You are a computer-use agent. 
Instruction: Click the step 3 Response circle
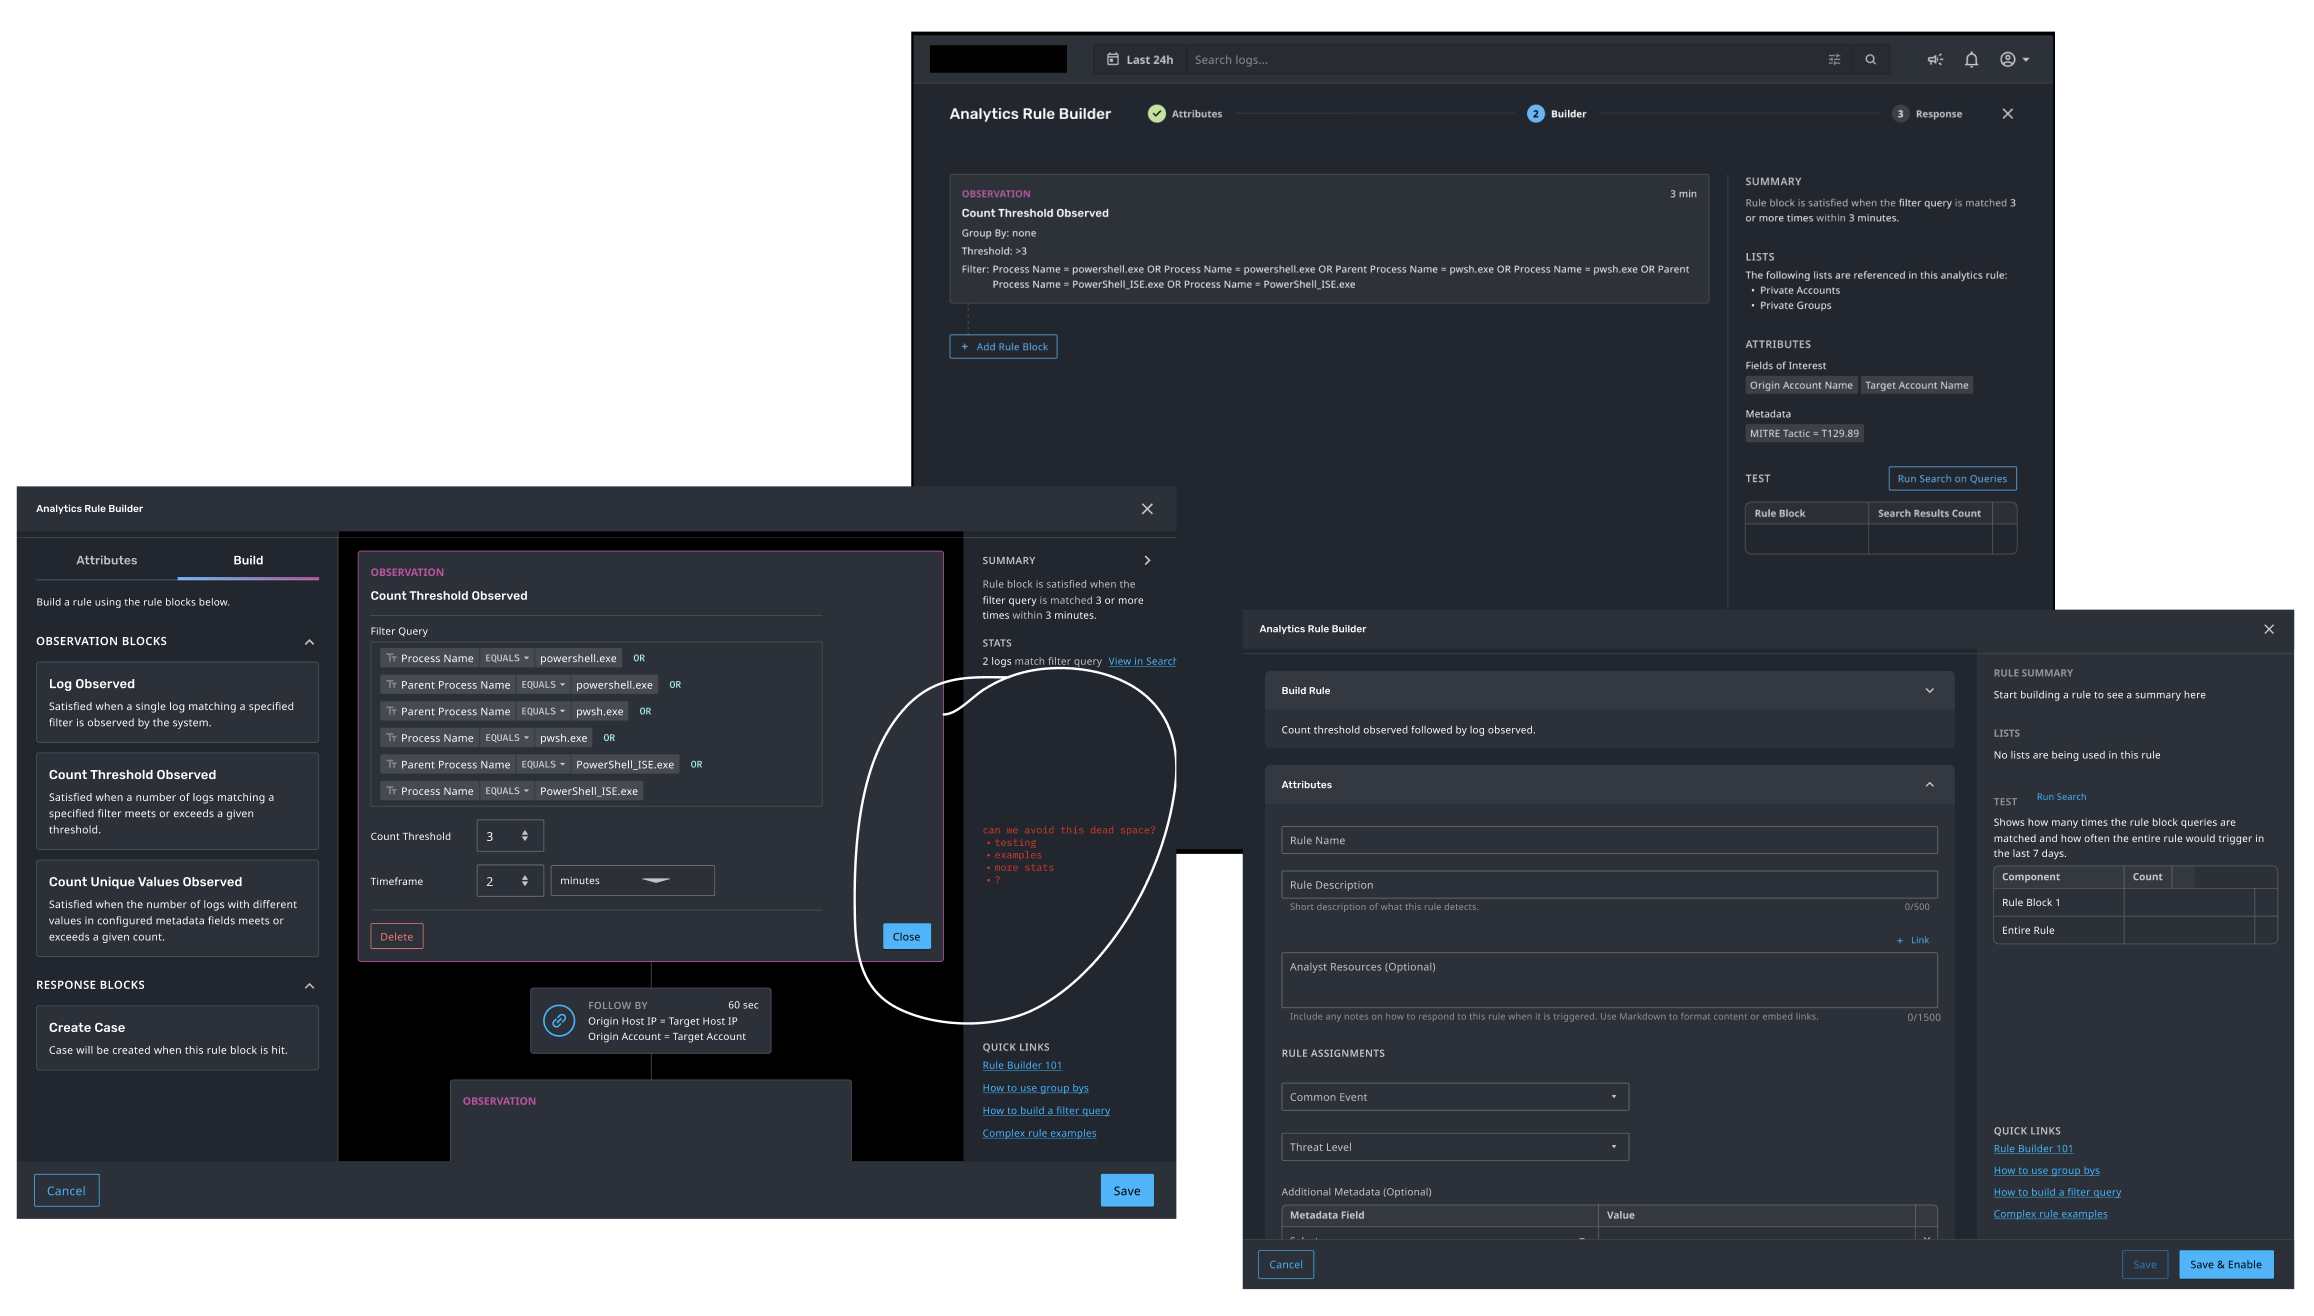[1900, 114]
